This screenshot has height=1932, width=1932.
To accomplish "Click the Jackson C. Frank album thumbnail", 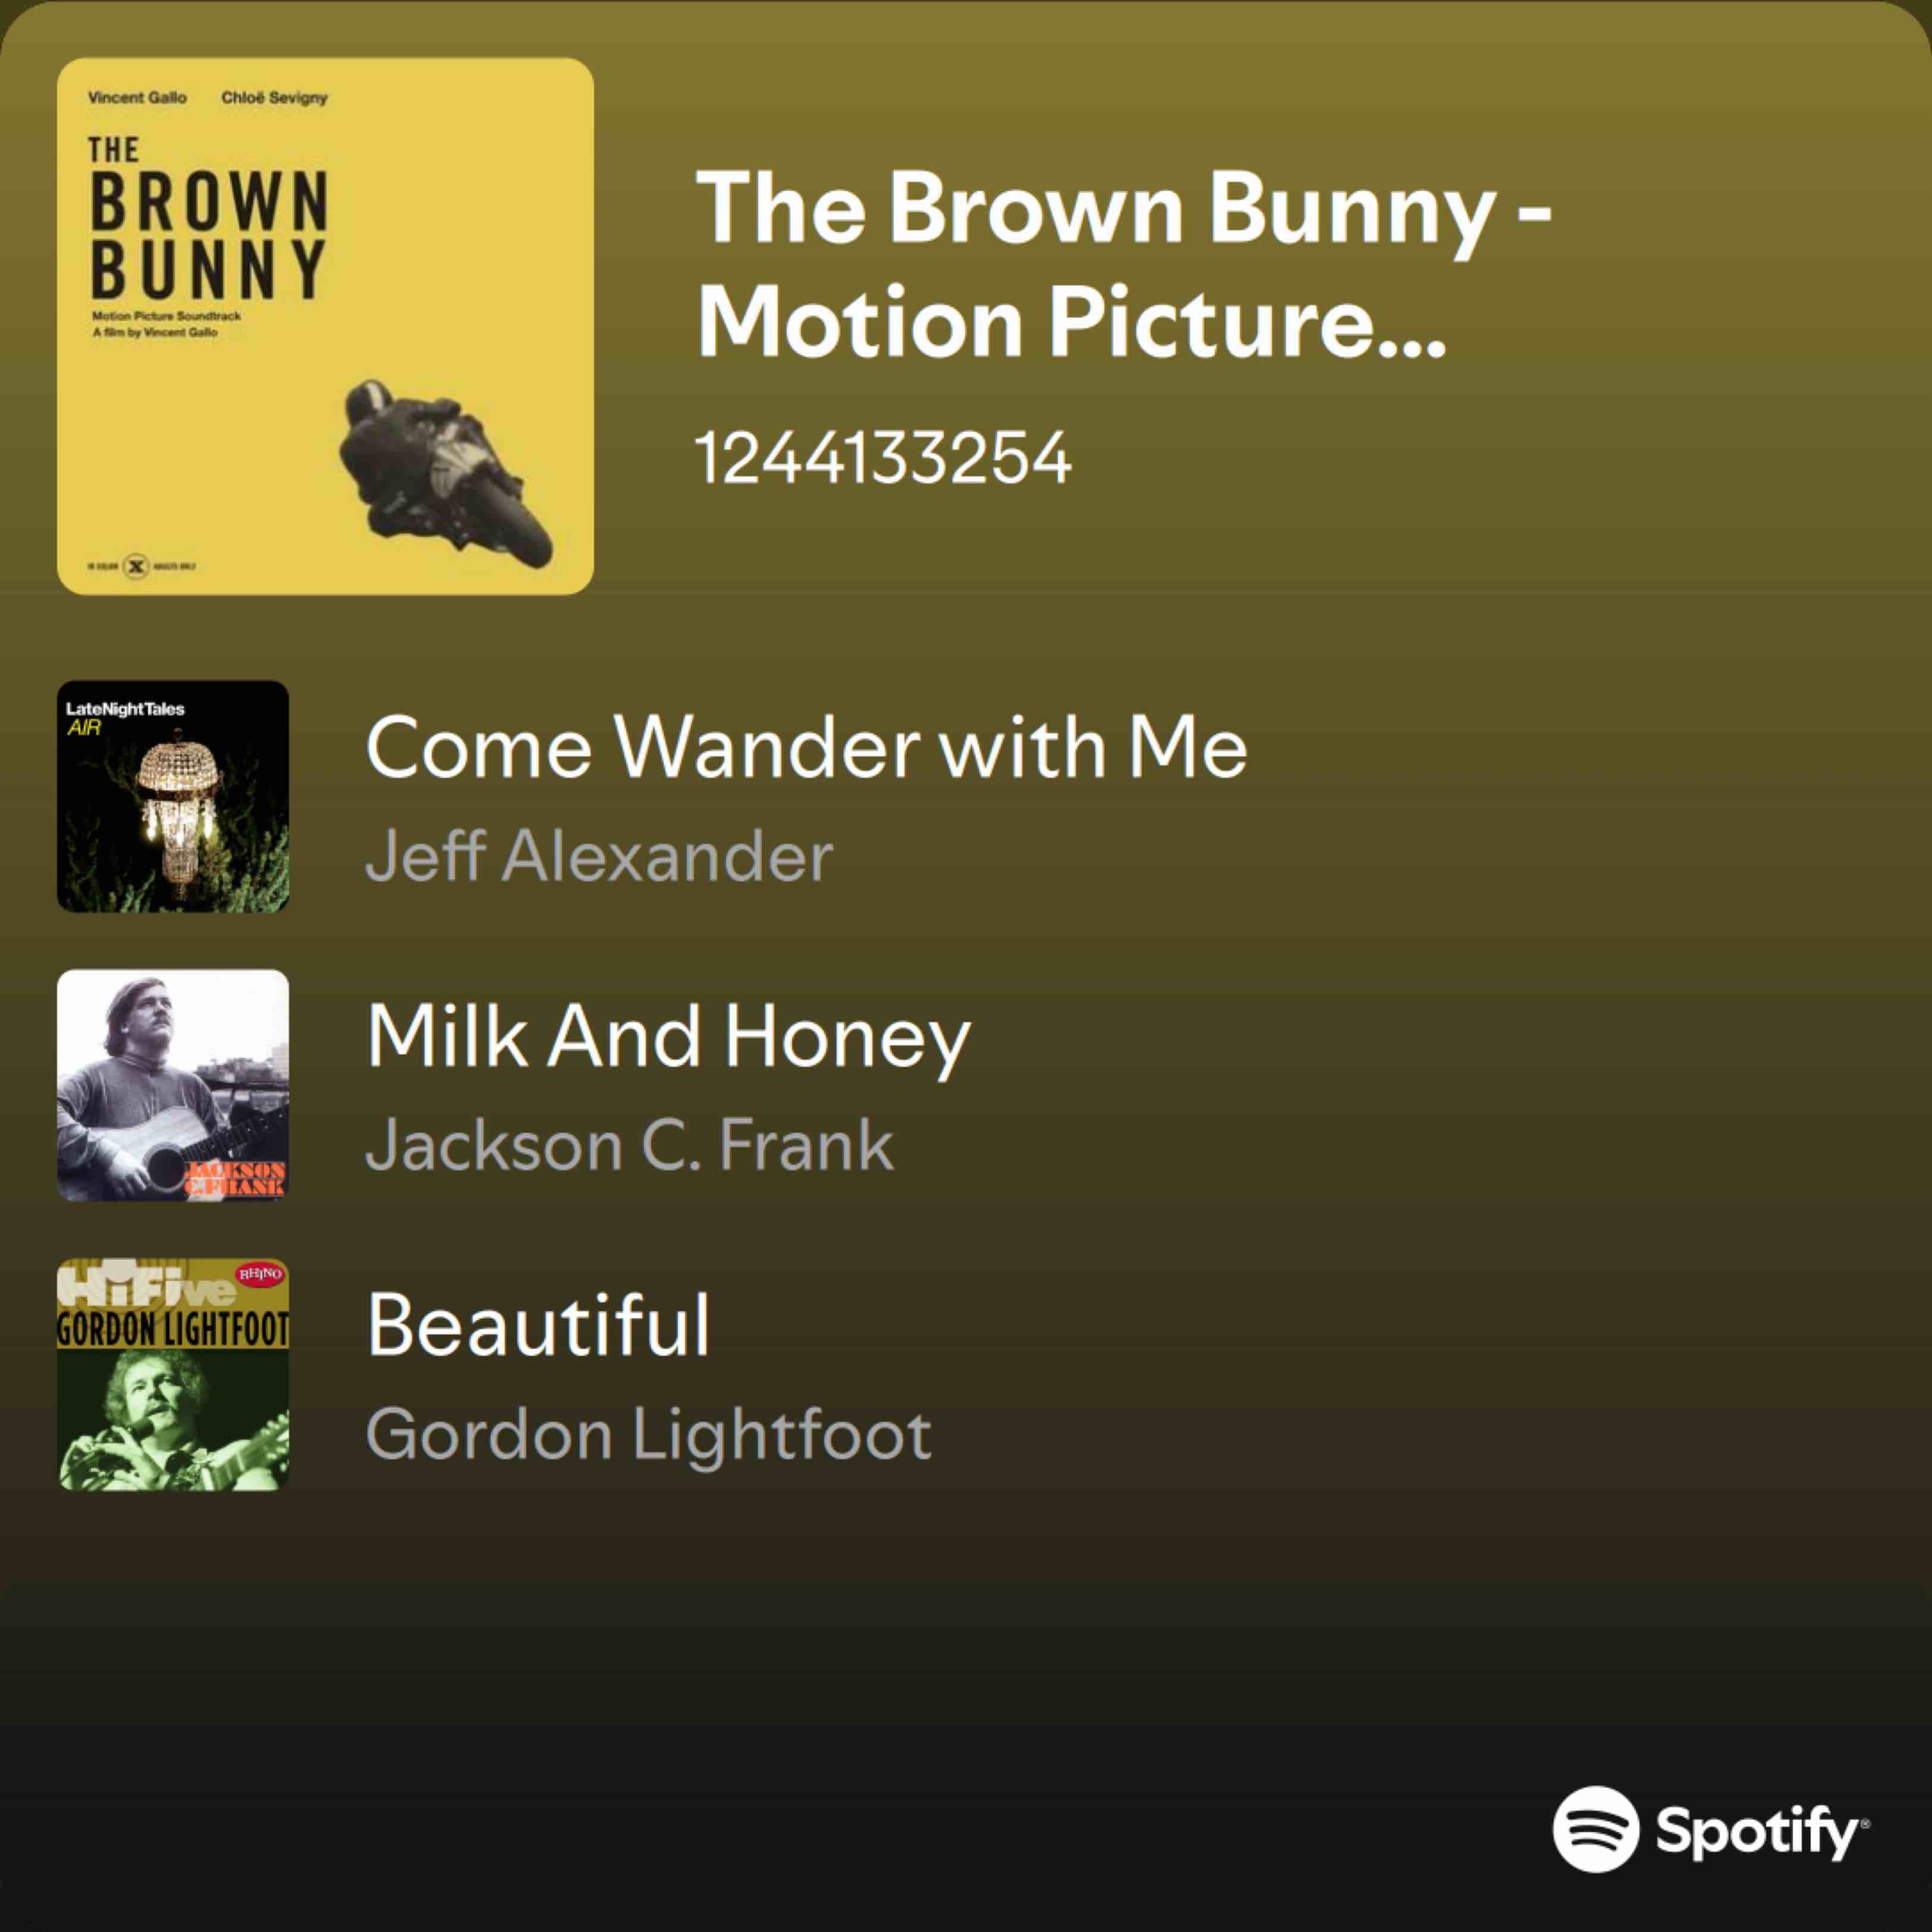I will point(173,1085).
